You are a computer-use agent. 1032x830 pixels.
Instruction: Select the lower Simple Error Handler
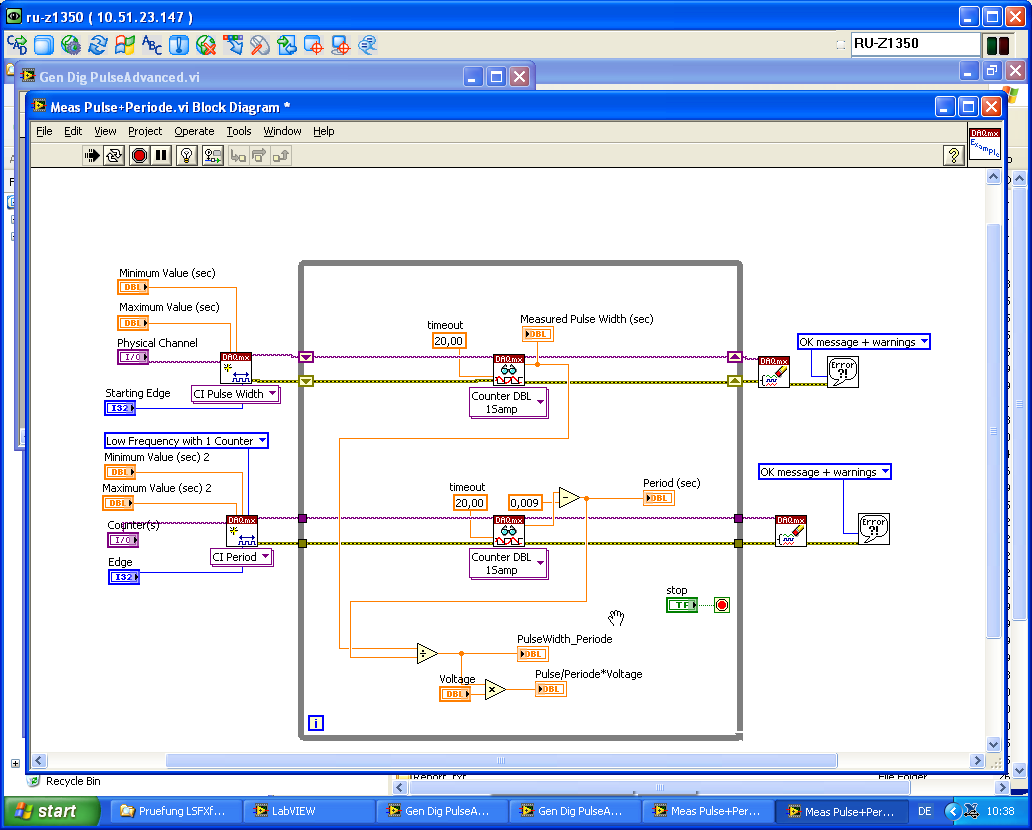click(x=874, y=529)
